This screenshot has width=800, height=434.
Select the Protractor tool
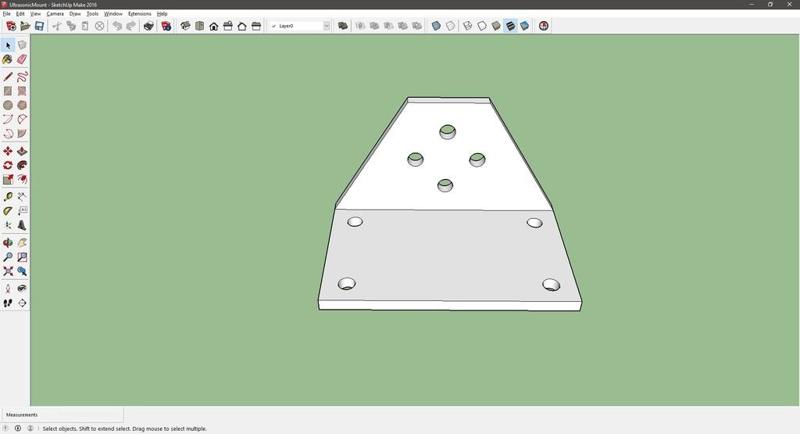[x=8, y=211]
